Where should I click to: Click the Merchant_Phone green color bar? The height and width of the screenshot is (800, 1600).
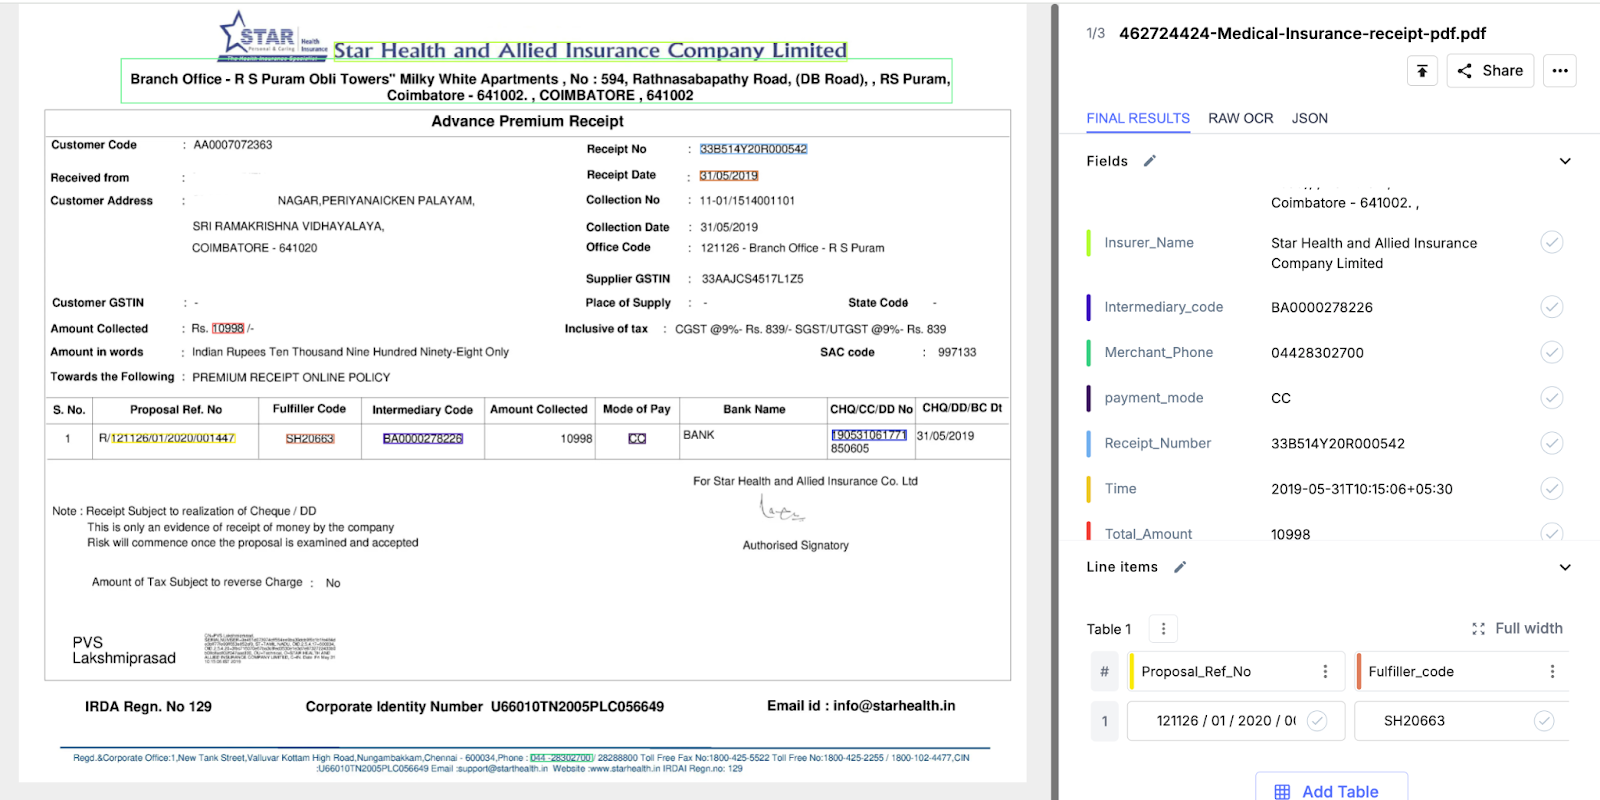1089,352
